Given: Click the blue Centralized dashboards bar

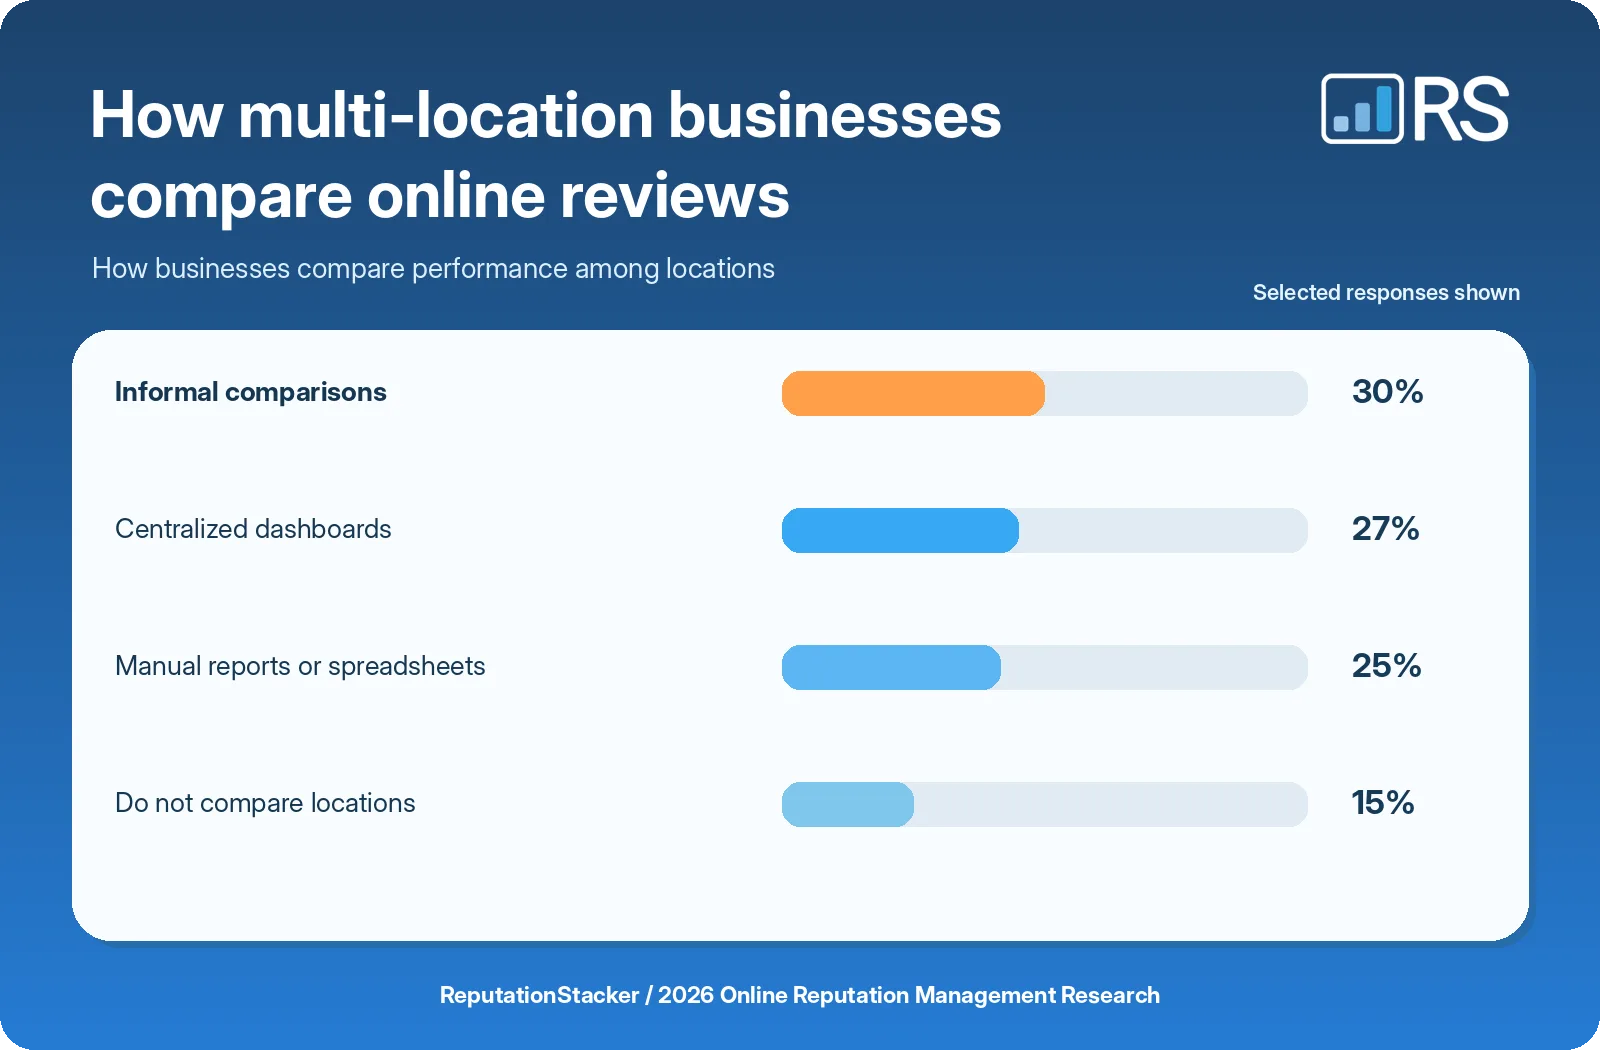Looking at the screenshot, I should (x=900, y=530).
